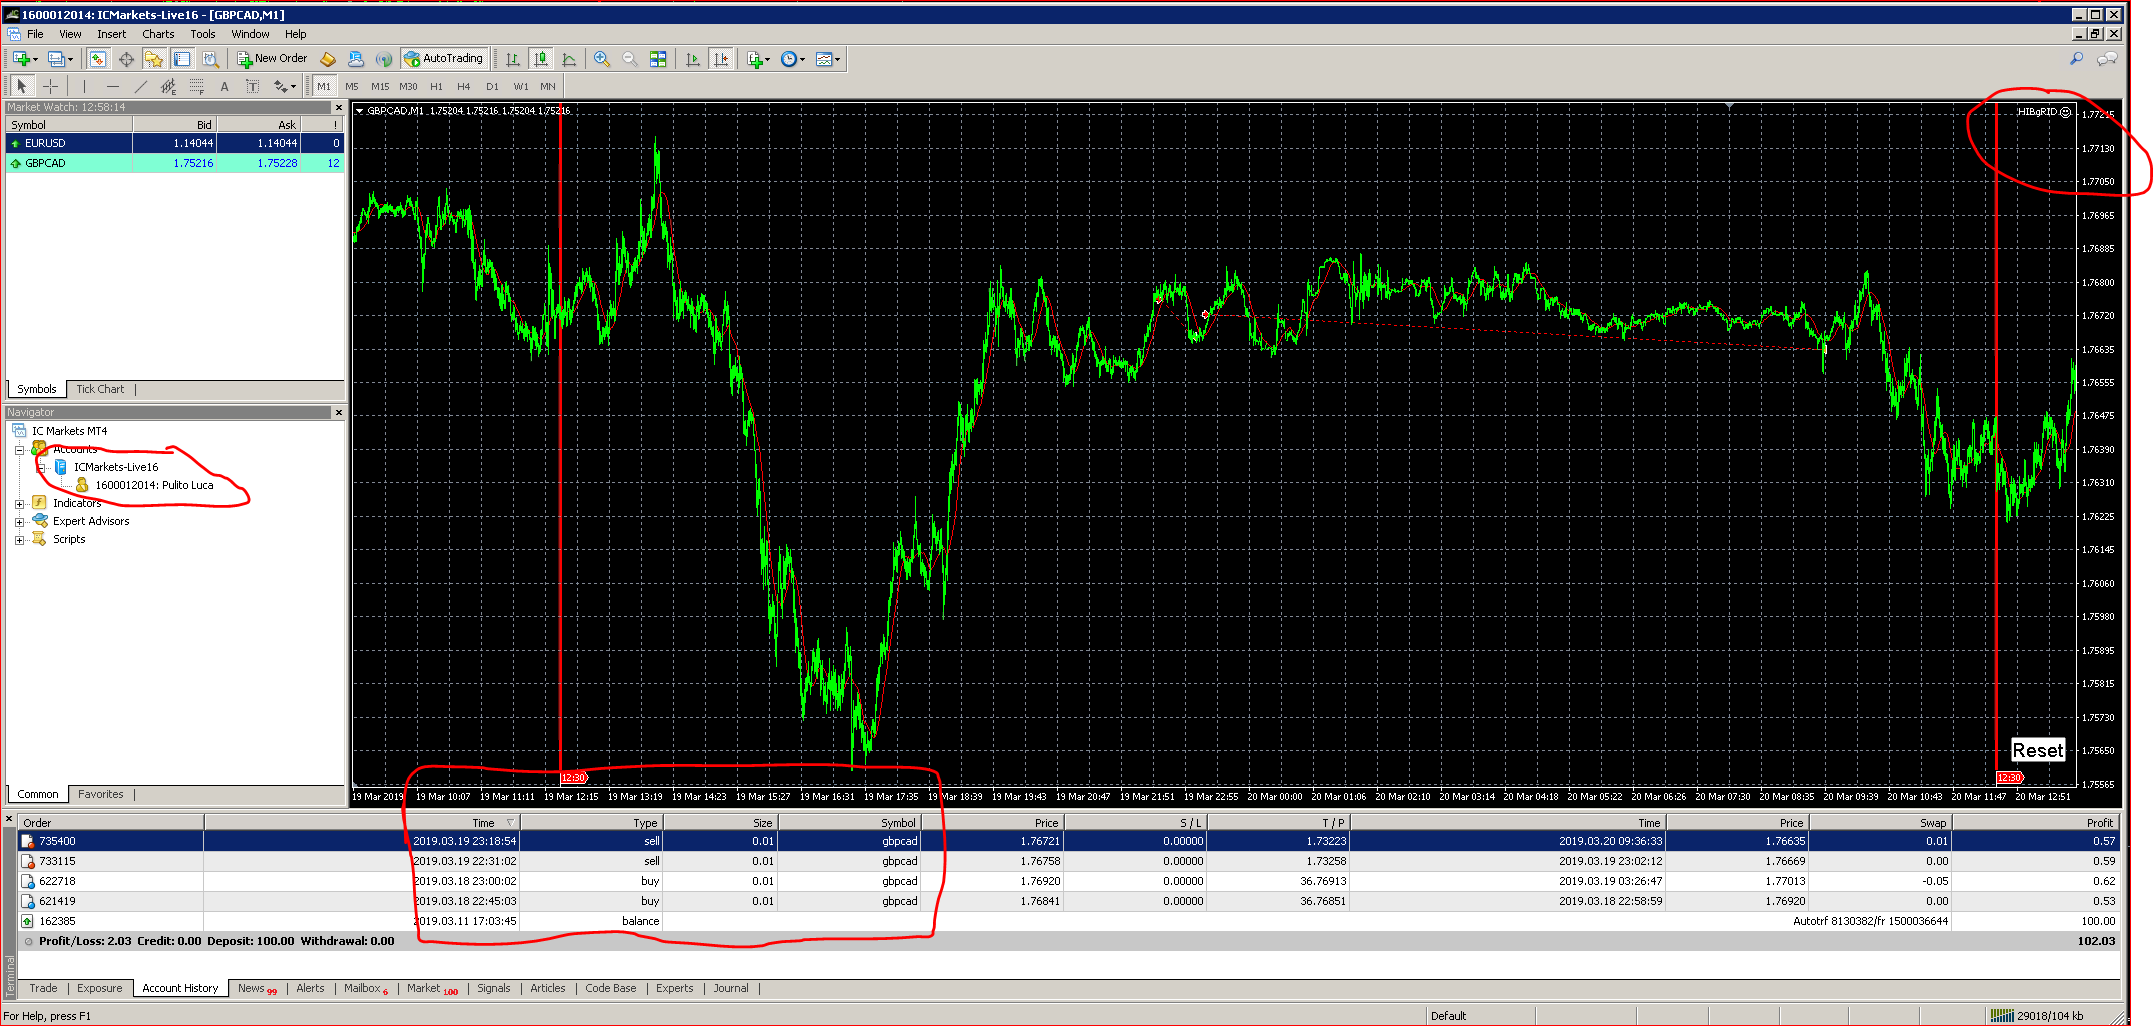This screenshot has height=1026, width=2153.
Task: Select the equidistant channel tool
Action: tap(169, 86)
